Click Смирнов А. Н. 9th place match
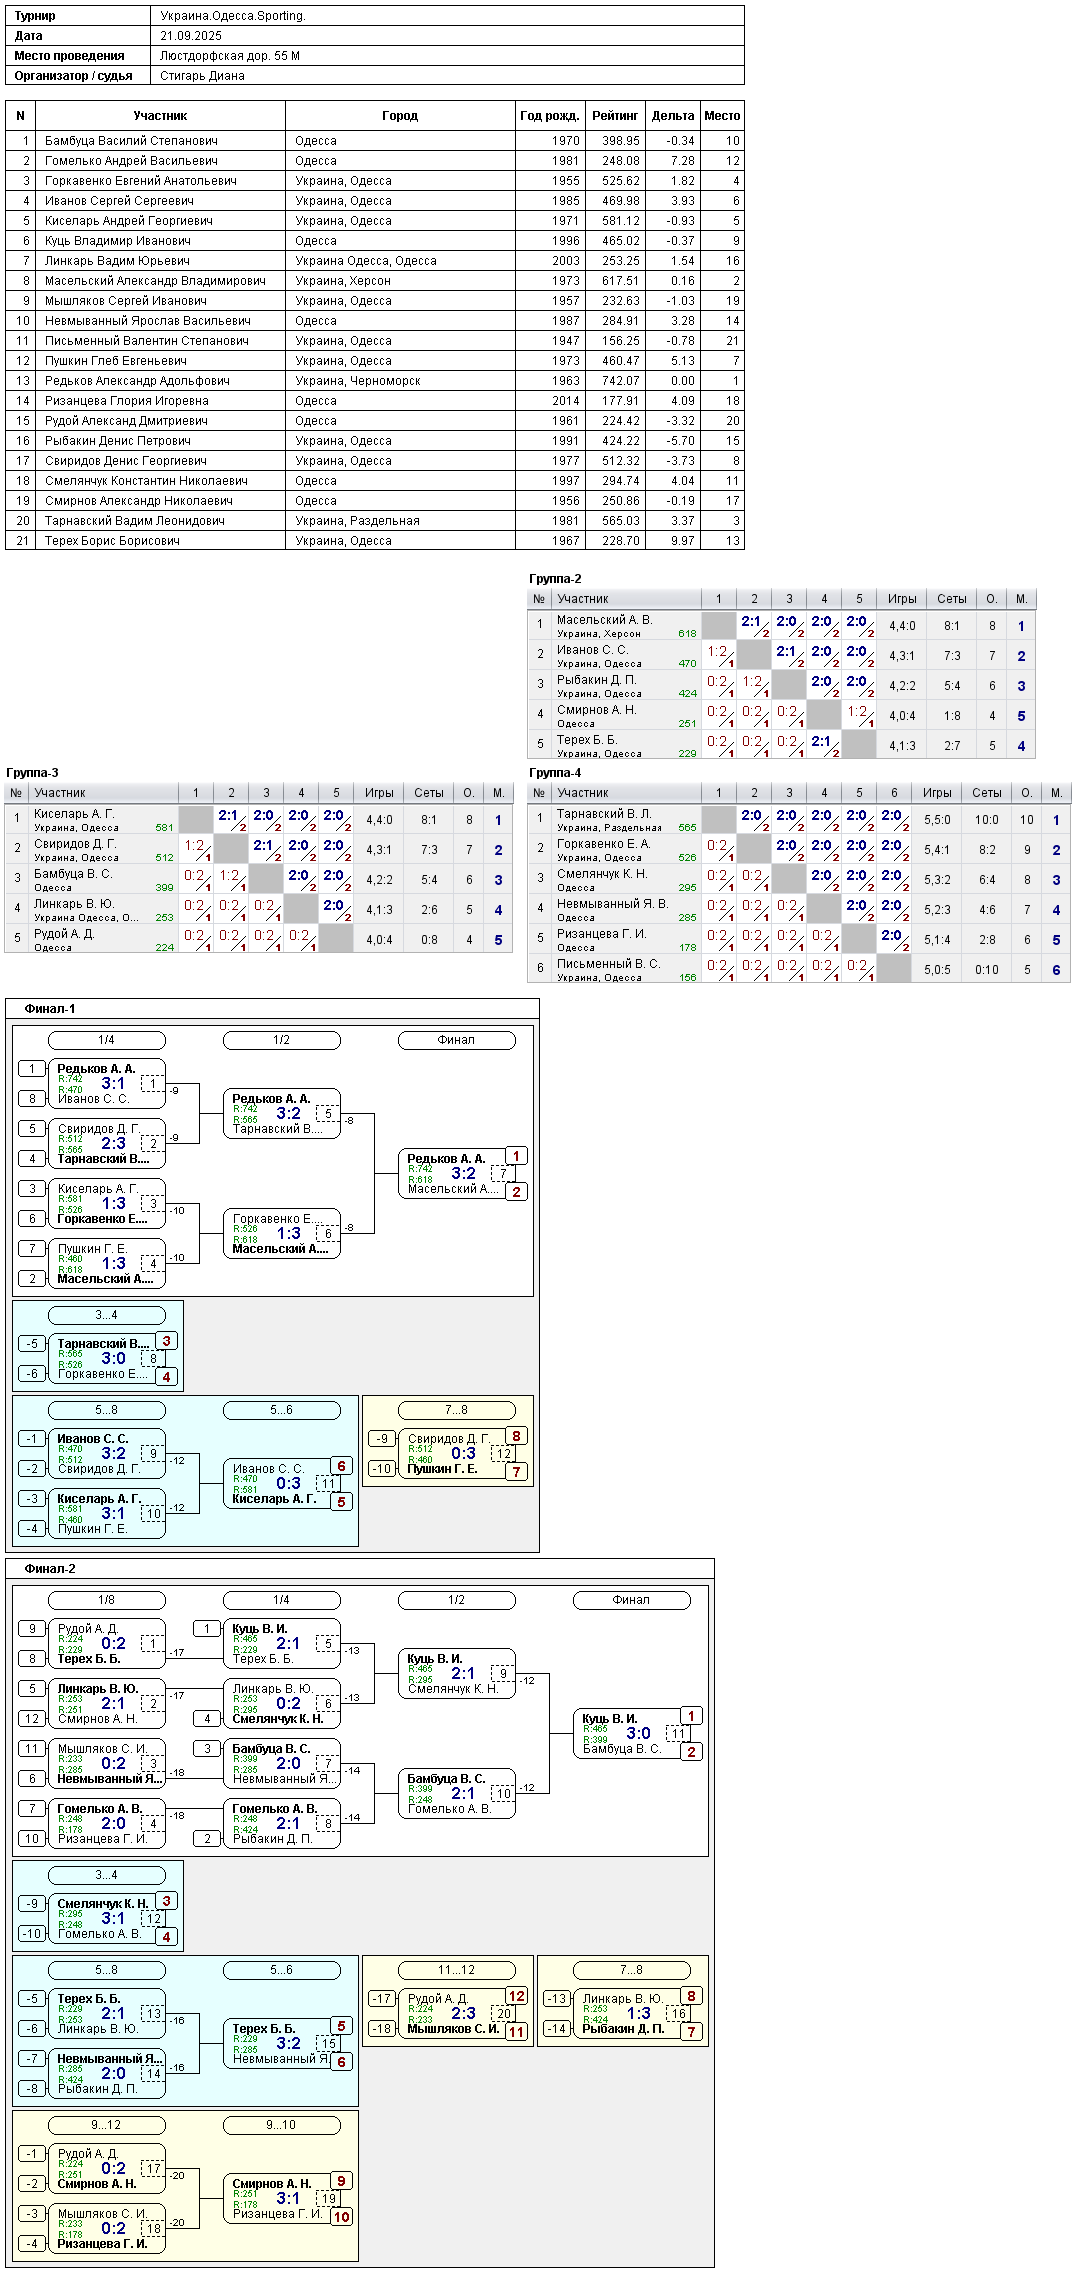The height and width of the screenshot is (2273, 1081). [283, 2199]
